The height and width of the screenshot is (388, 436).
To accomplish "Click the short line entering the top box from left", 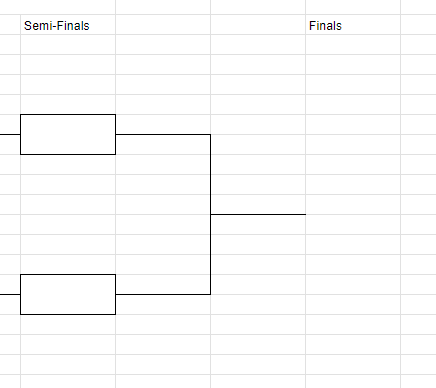I will [10, 134].
